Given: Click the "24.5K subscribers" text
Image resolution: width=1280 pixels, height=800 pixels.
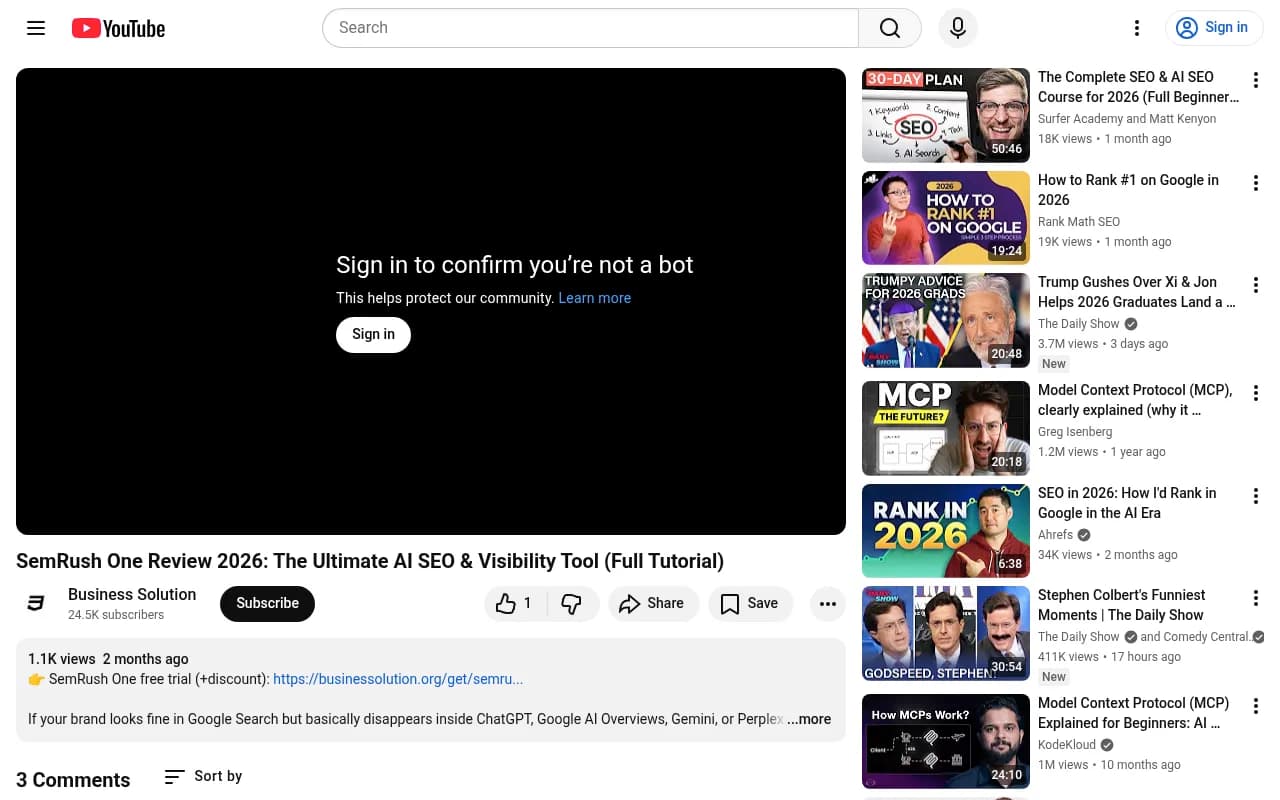Looking at the screenshot, I should tap(116, 615).
